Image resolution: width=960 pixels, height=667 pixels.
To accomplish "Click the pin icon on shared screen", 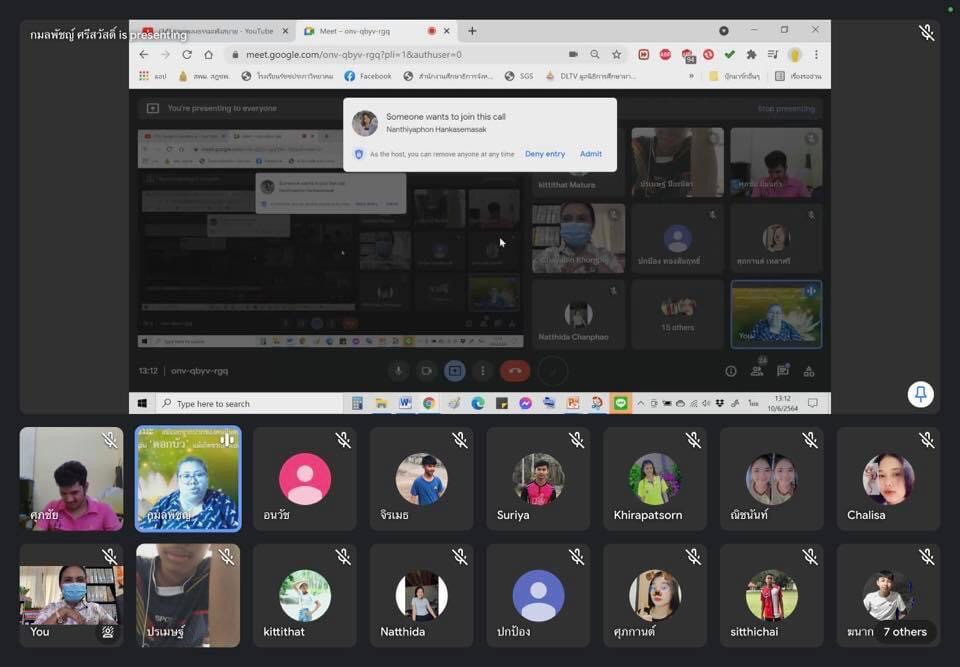I will (920, 394).
